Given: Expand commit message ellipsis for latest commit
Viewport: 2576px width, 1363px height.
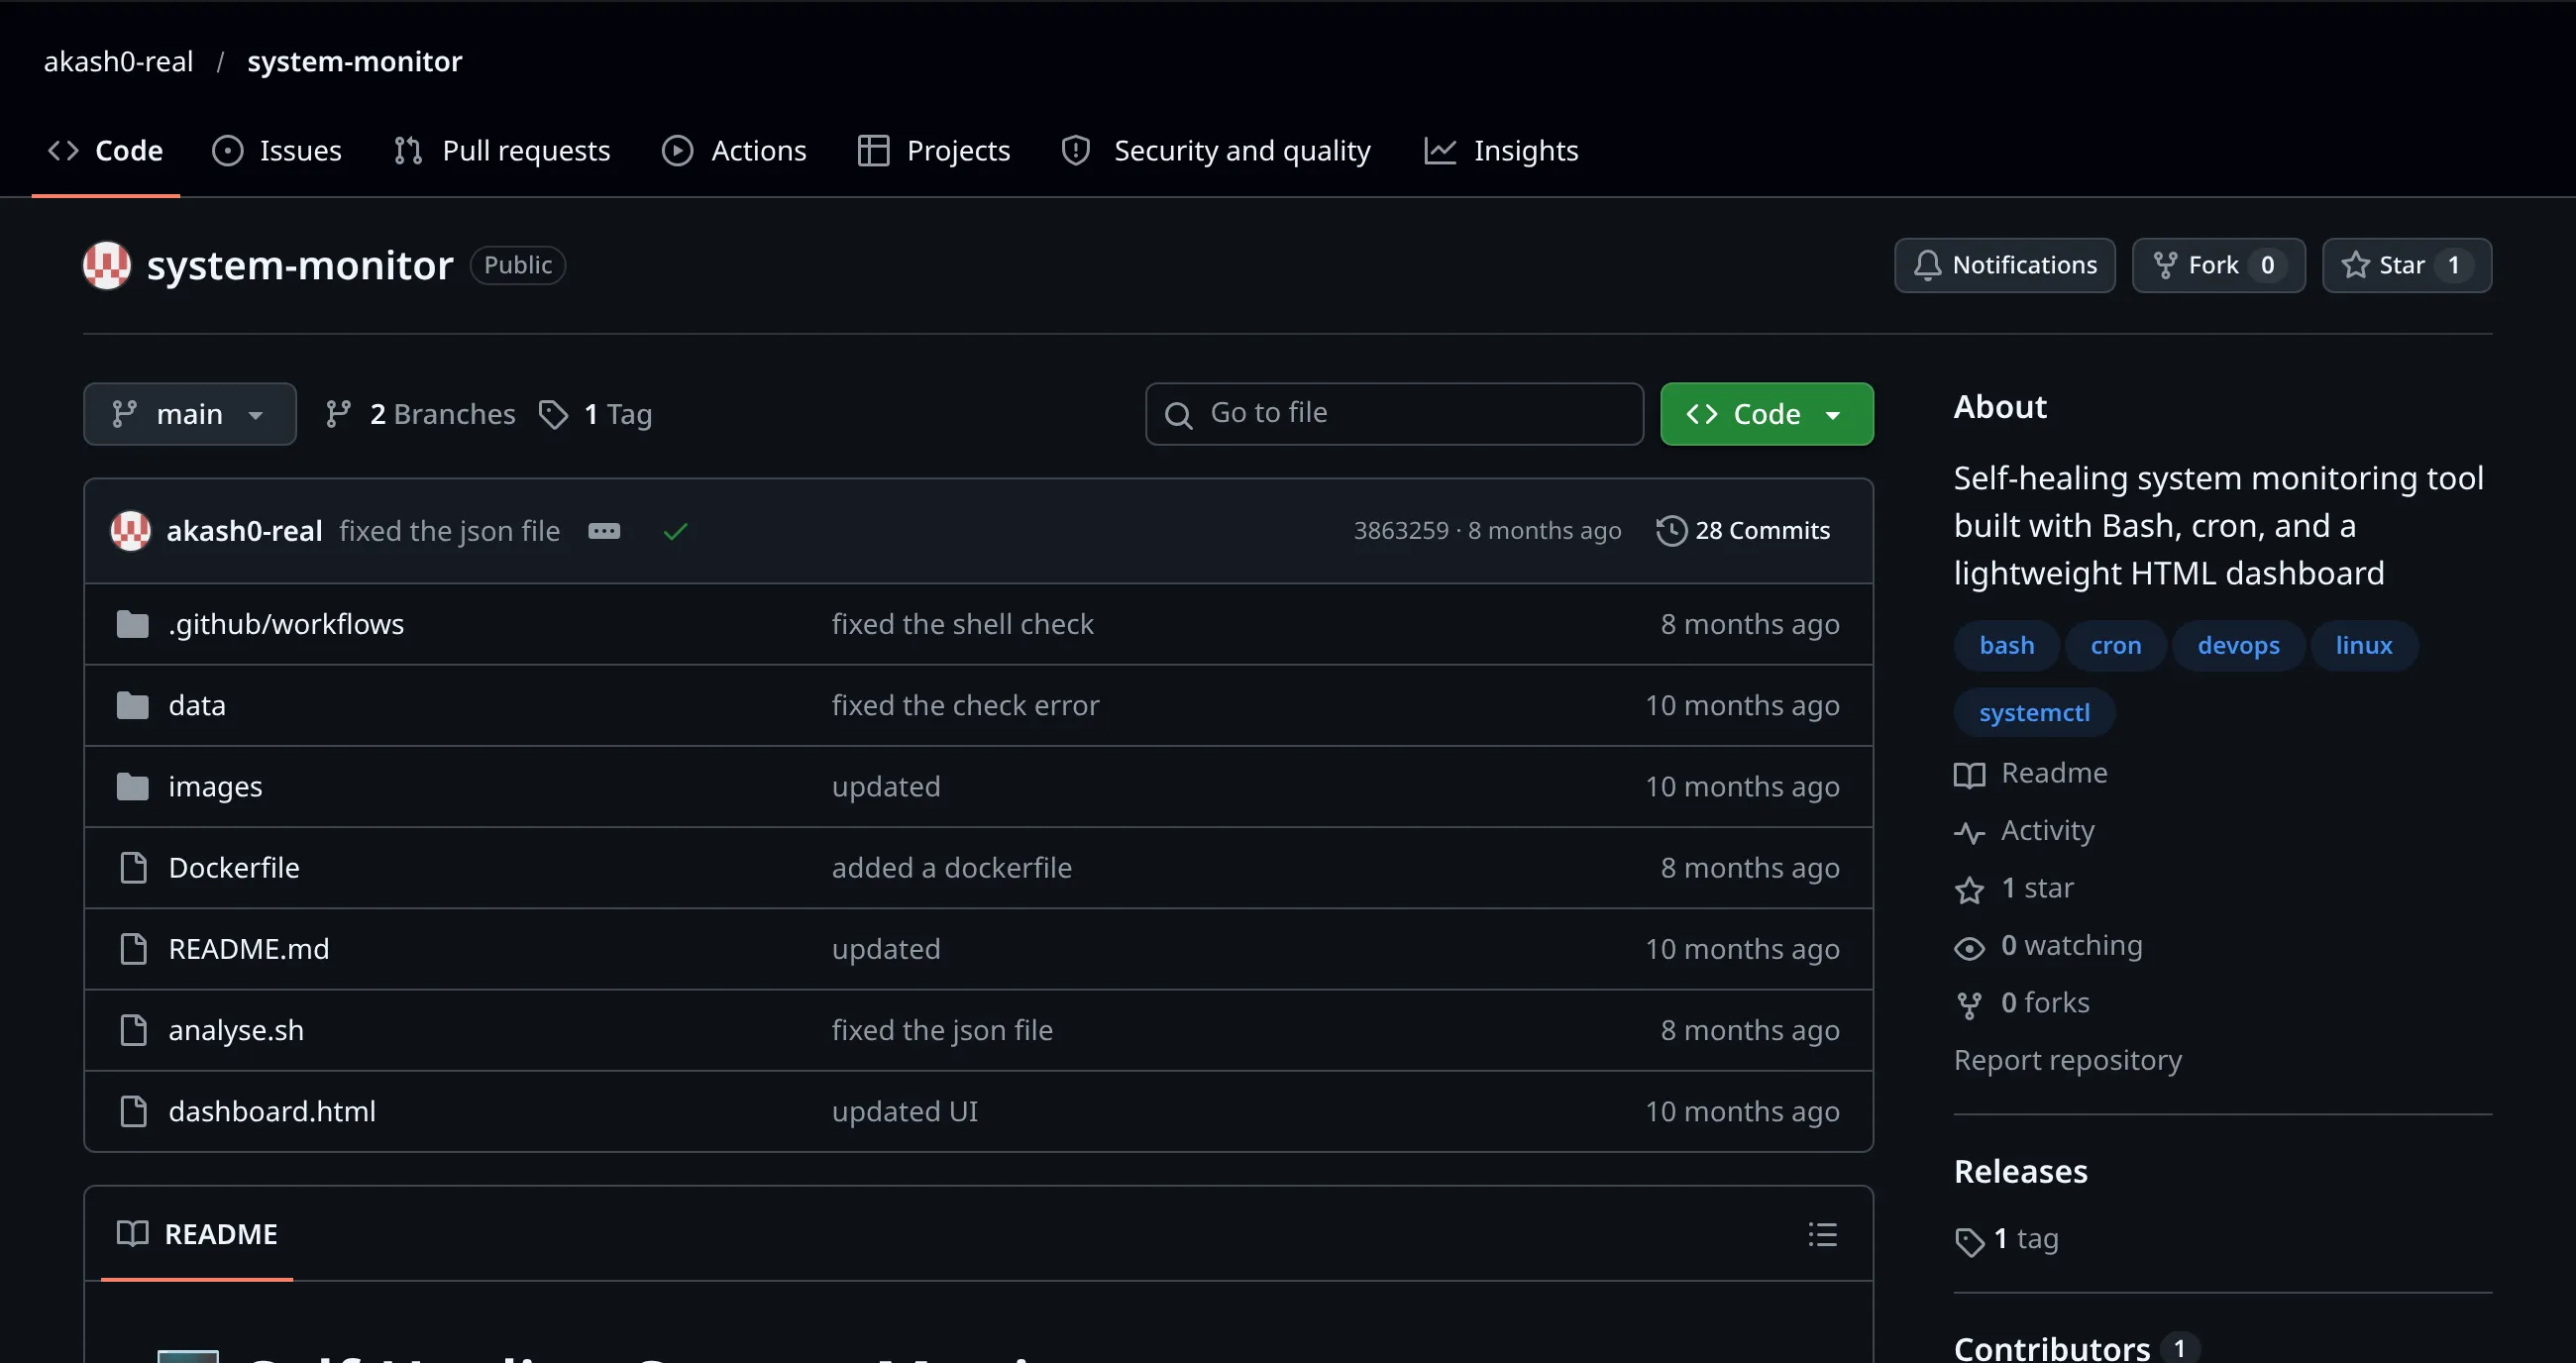Looking at the screenshot, I should point(604,531).
